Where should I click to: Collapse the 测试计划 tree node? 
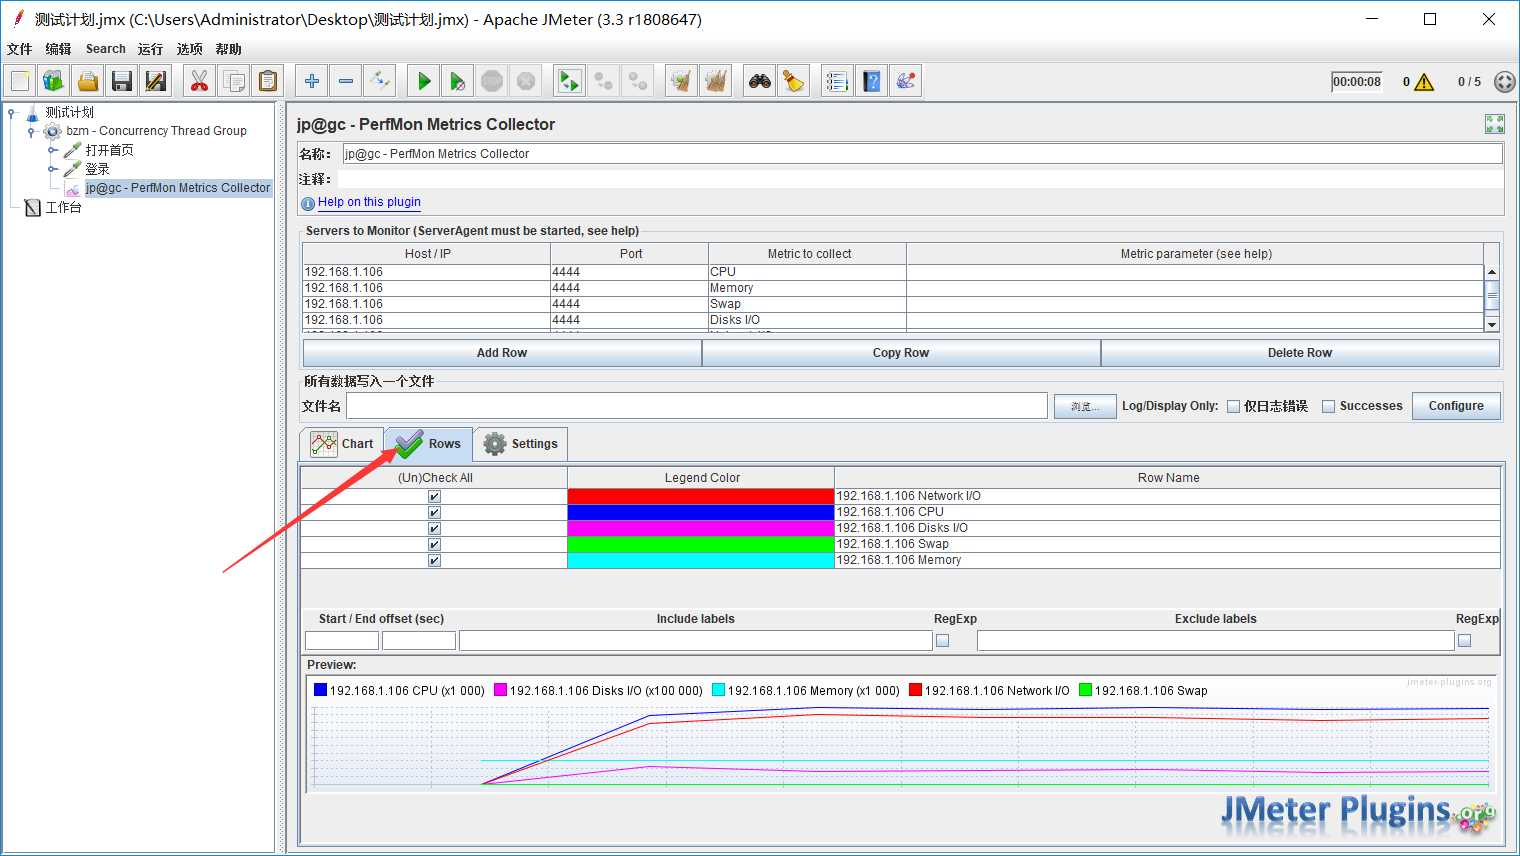[x=12, y=112]
